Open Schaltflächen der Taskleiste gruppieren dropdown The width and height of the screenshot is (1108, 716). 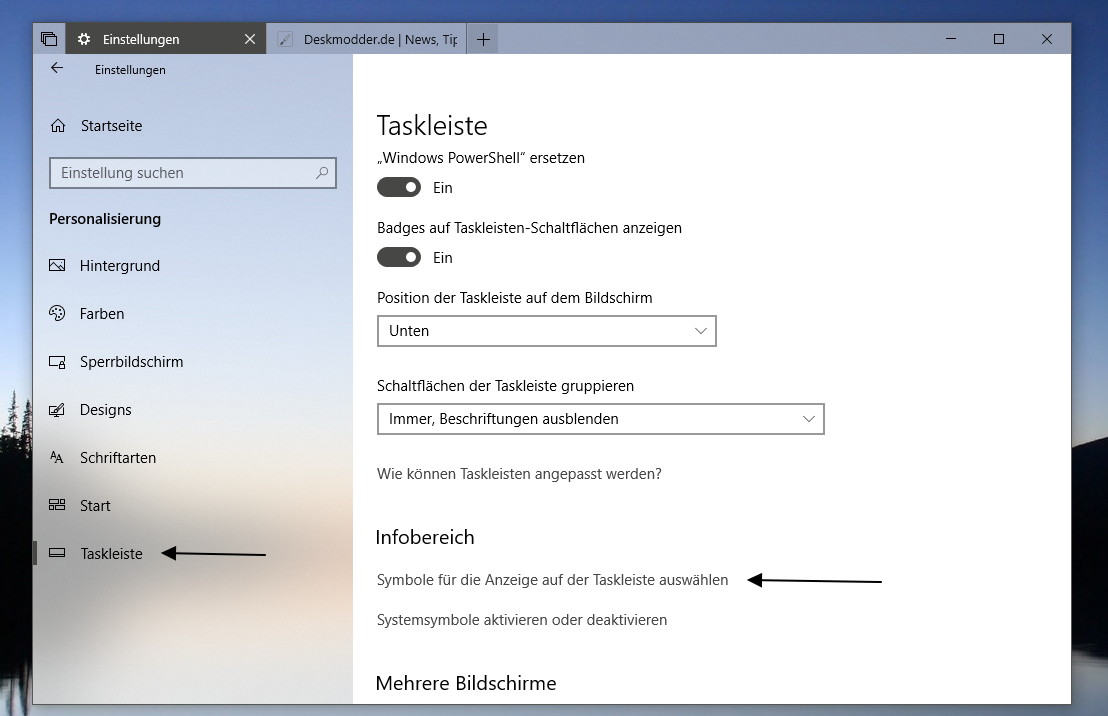pyautogui.click(x=601, y=419)
